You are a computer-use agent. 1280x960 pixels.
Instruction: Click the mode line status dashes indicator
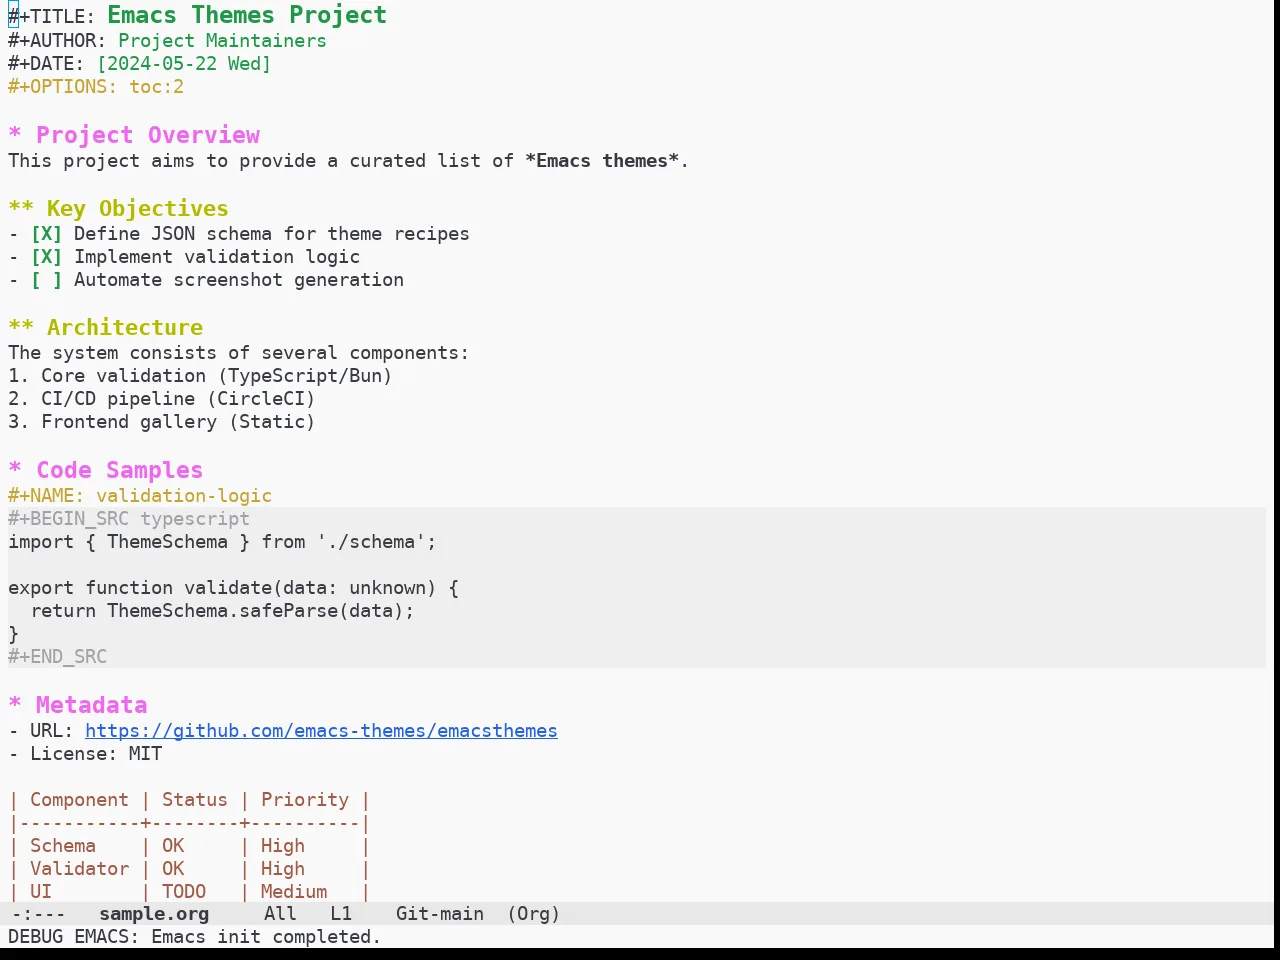click(37, 914)
